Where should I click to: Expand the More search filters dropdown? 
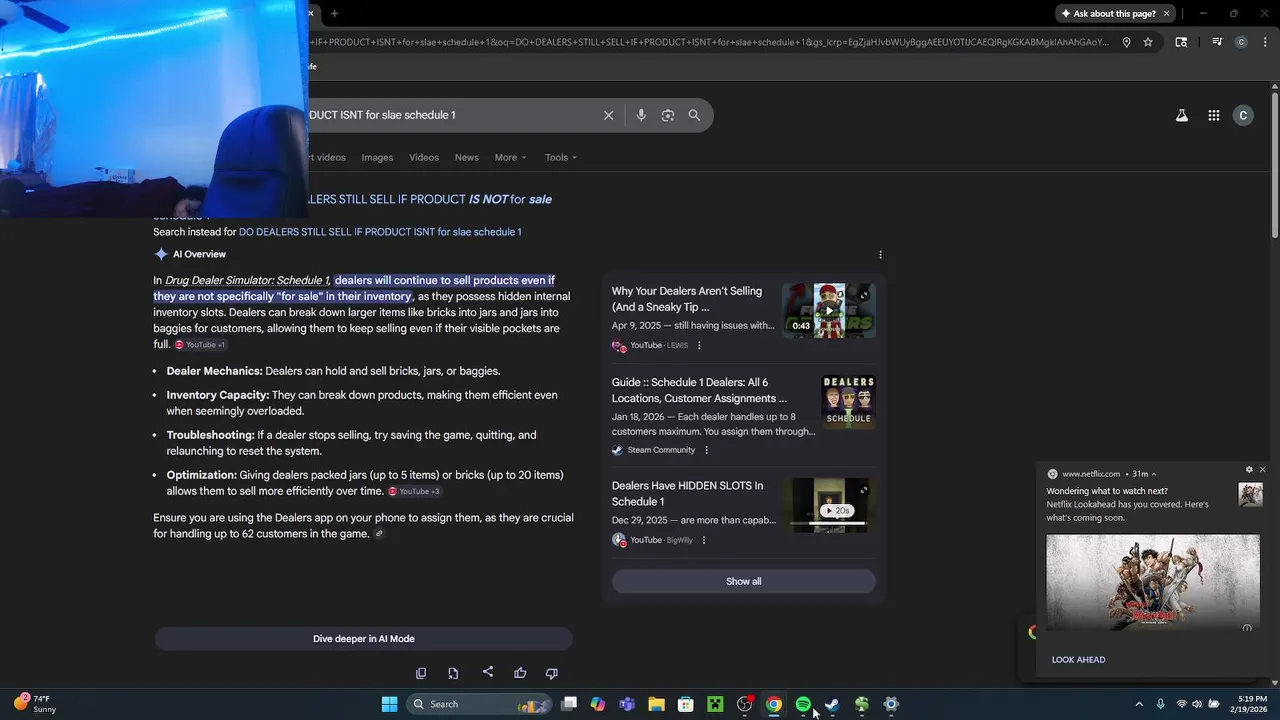click(510, 157)
